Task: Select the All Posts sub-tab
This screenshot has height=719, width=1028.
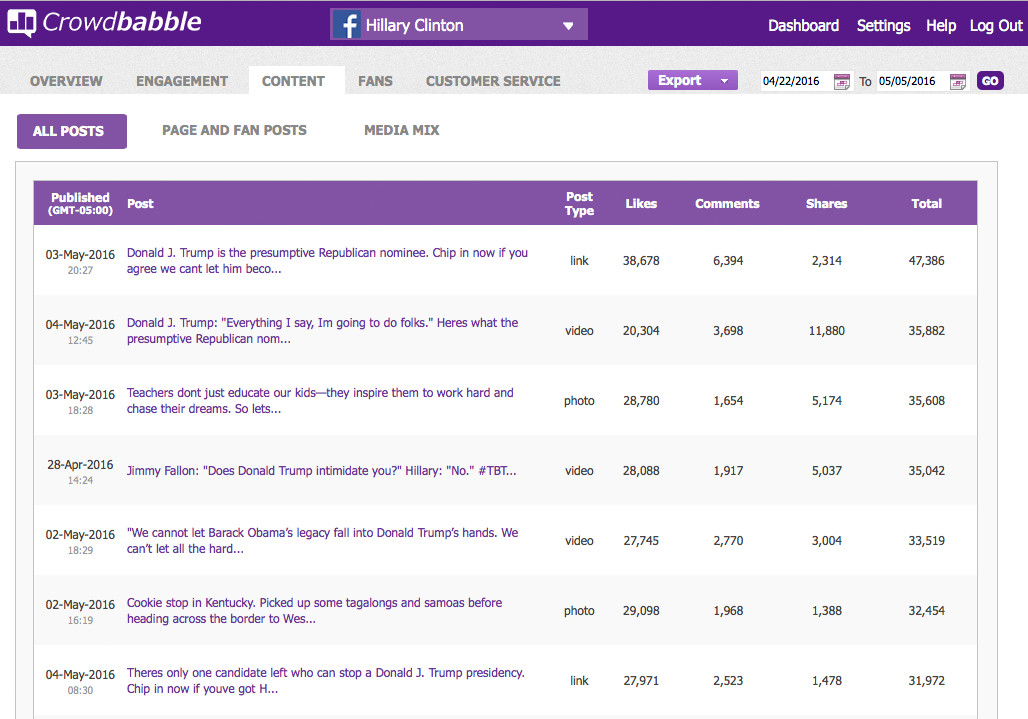Action: click(x=71, y=131)
